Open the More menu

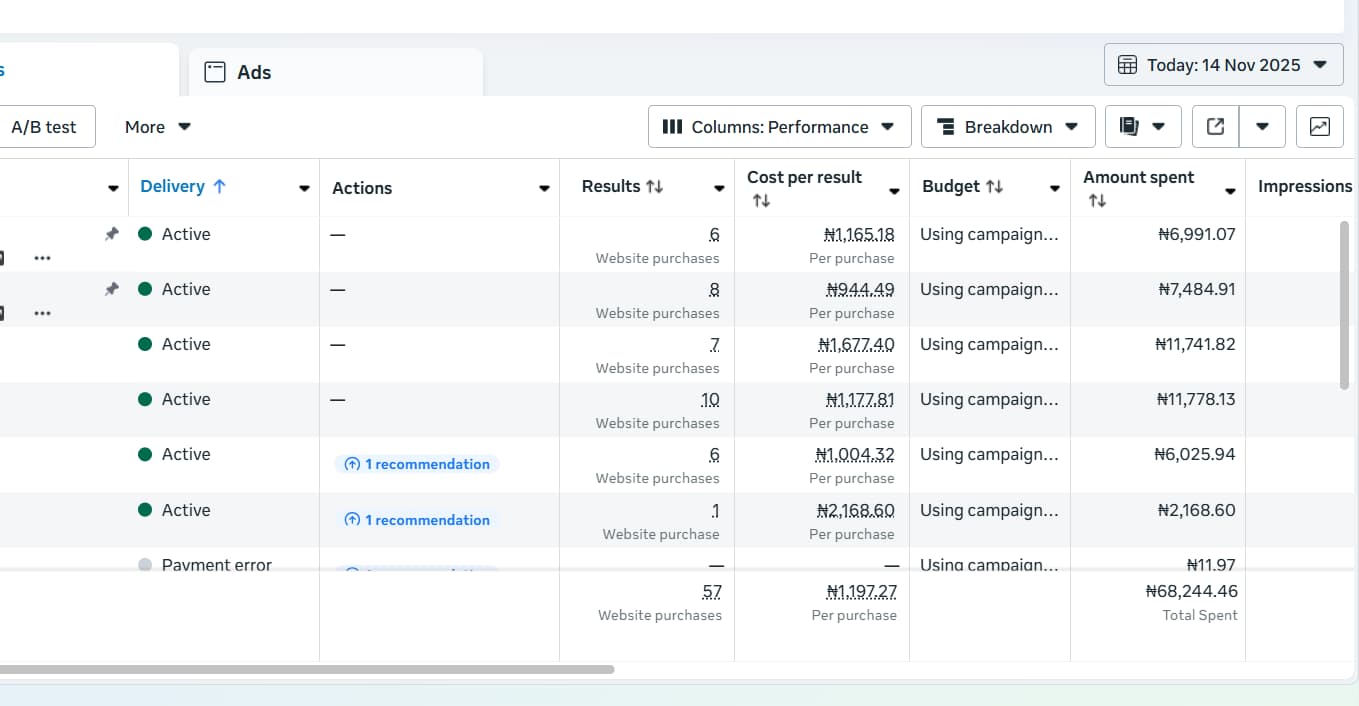click(157, 127)
